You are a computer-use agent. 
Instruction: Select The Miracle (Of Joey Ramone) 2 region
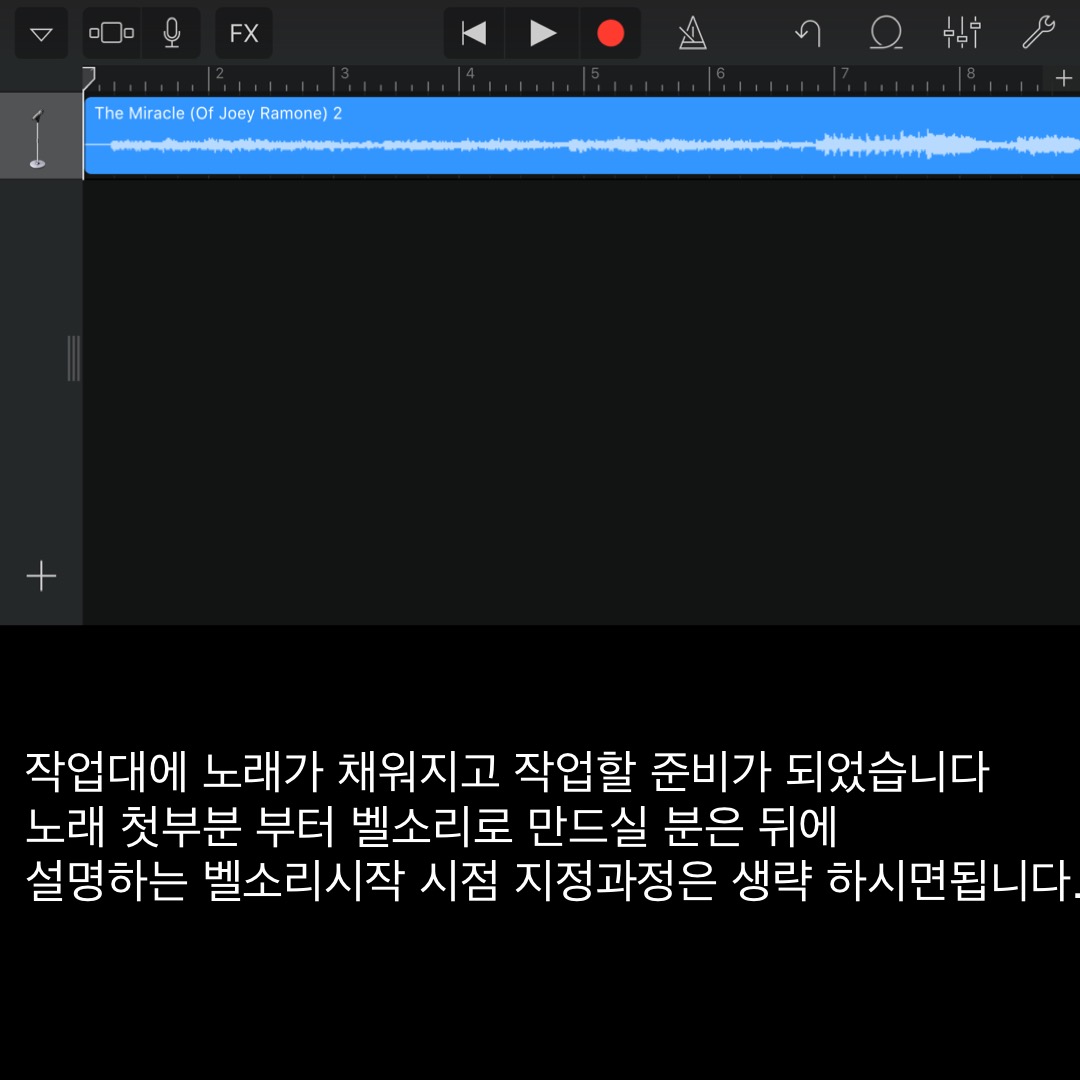pyautogui.click(x=580, y=136)
